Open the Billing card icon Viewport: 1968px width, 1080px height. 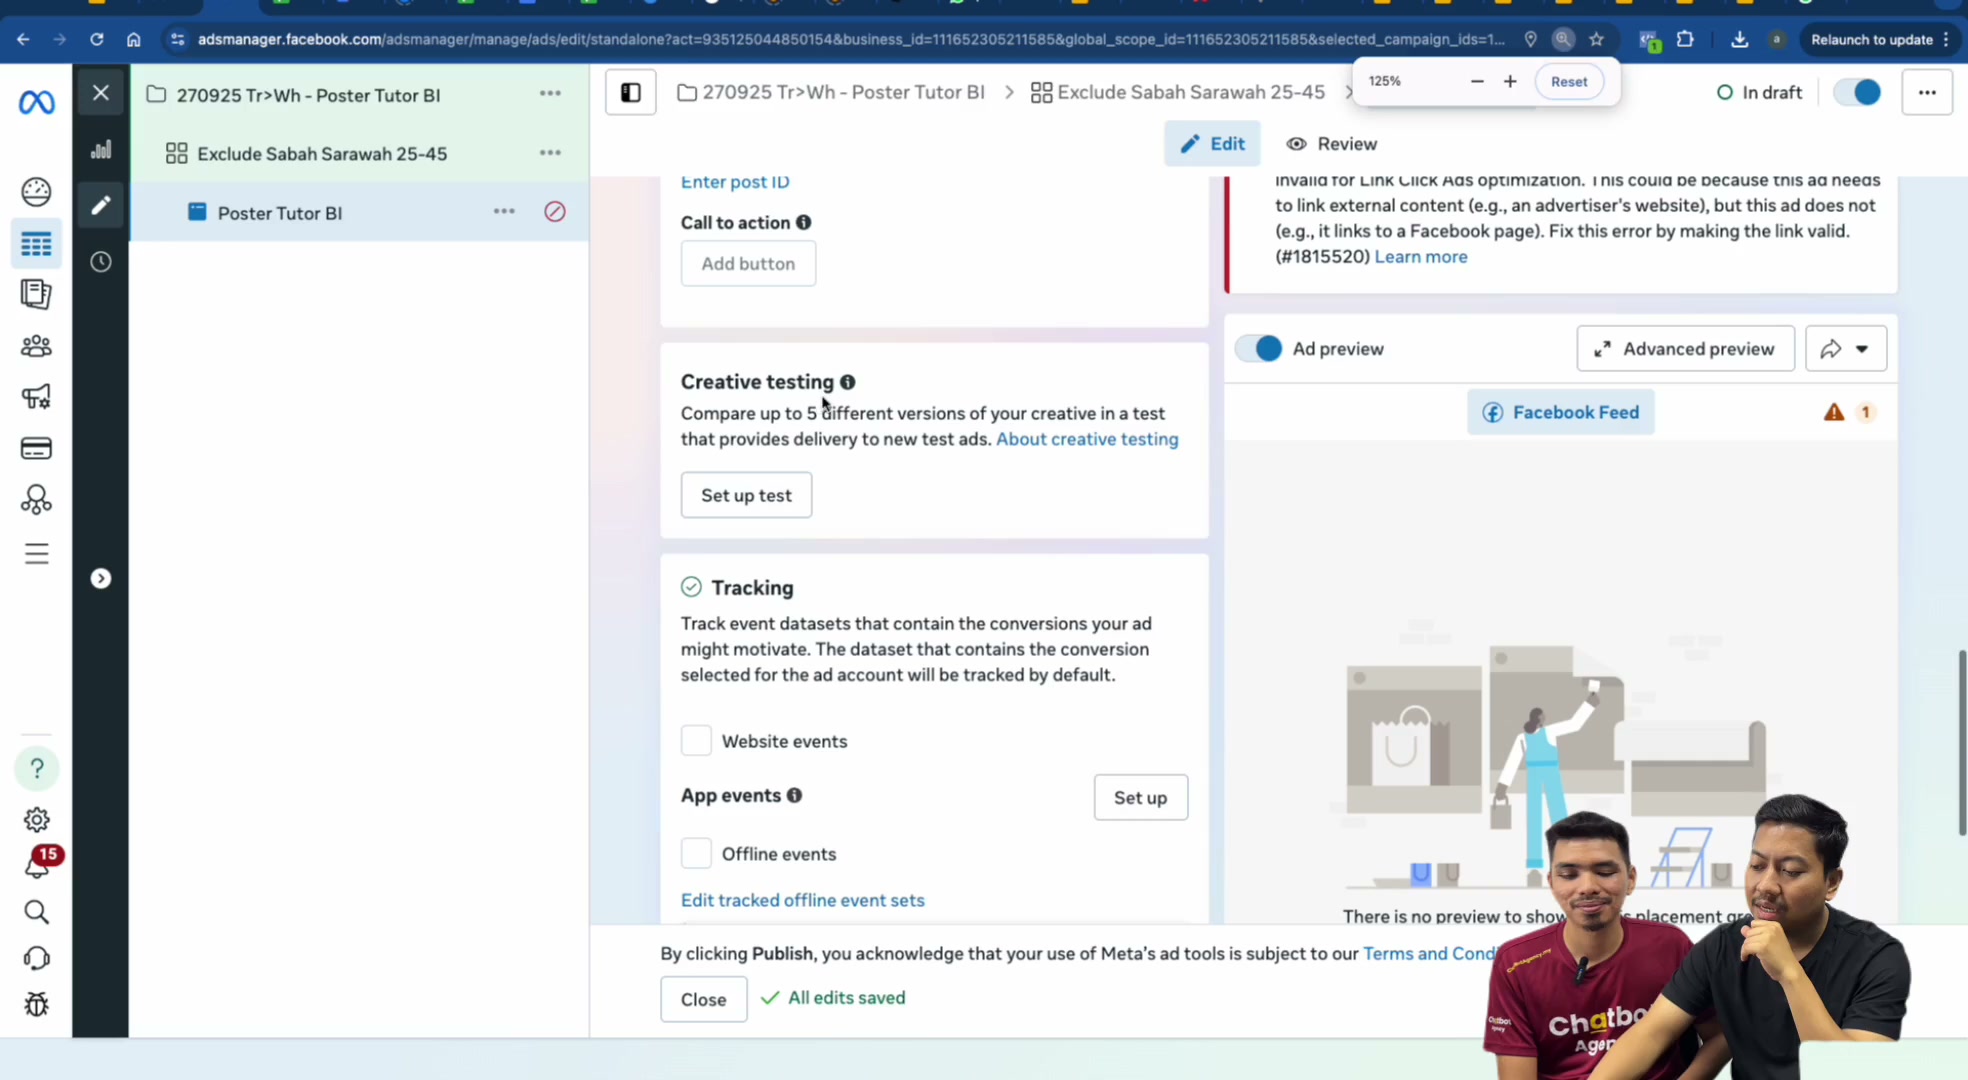click(36, 448)
